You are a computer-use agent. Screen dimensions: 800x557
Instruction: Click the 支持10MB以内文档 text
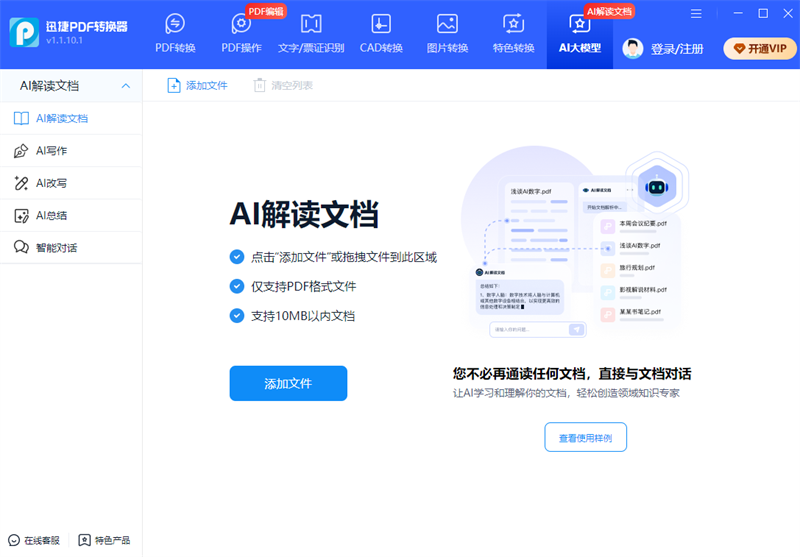point(303,316)
